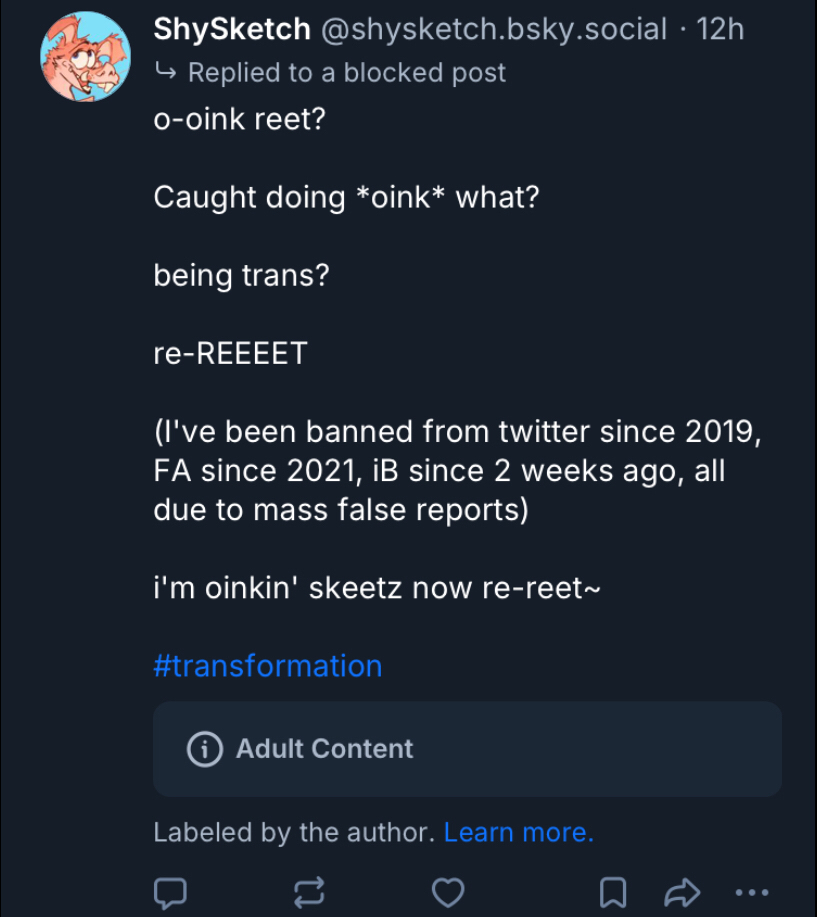Repost this post using the repost icon

310,892
